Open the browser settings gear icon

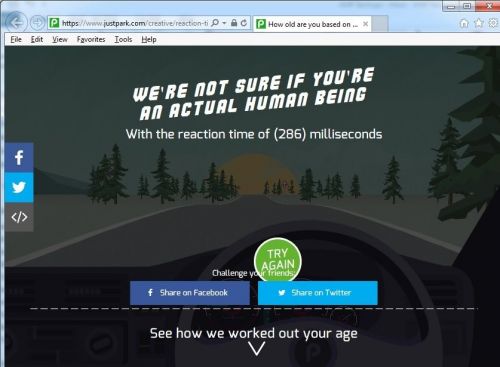(x=493, y=23)
